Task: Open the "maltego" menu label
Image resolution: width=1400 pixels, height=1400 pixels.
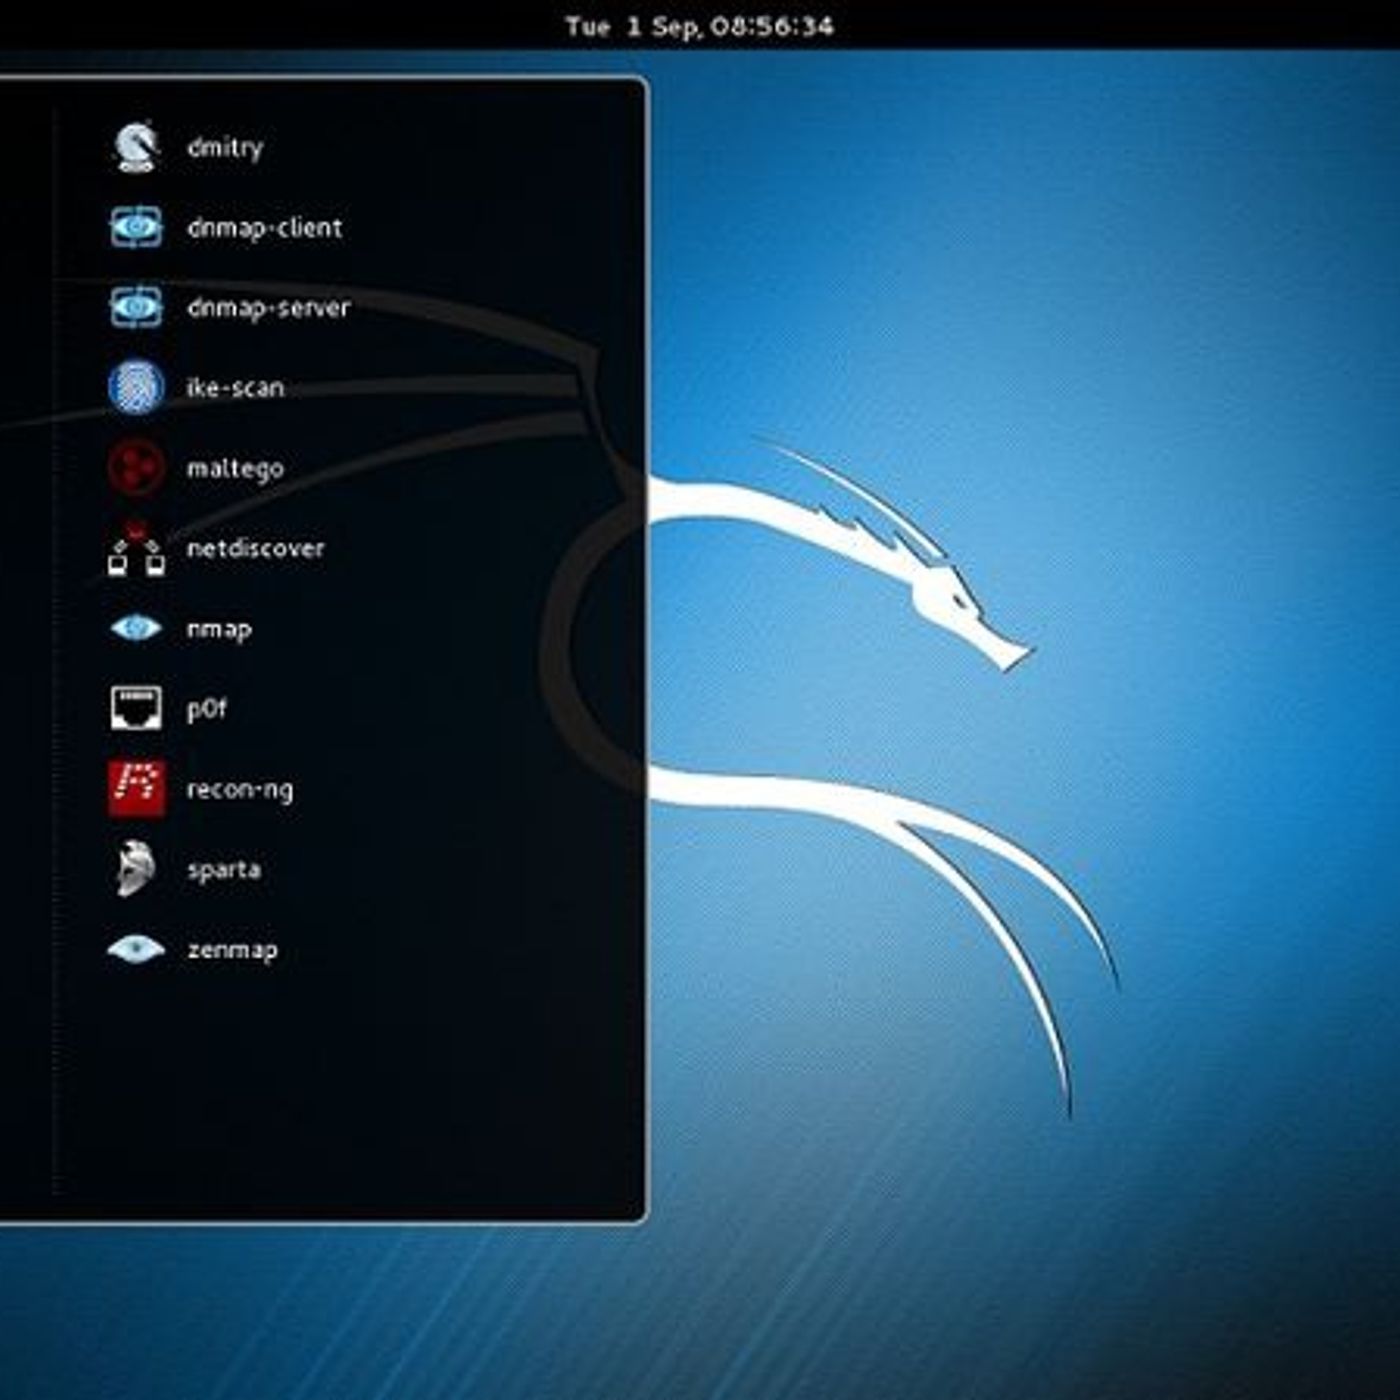Action: click(235, 468)
